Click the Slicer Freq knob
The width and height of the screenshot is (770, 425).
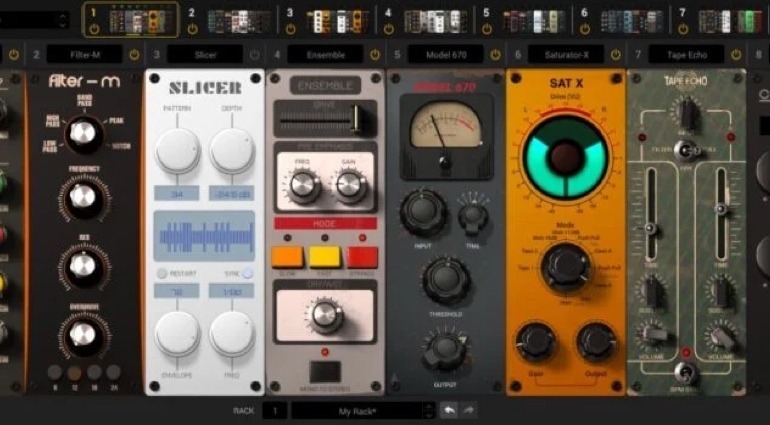232,334
